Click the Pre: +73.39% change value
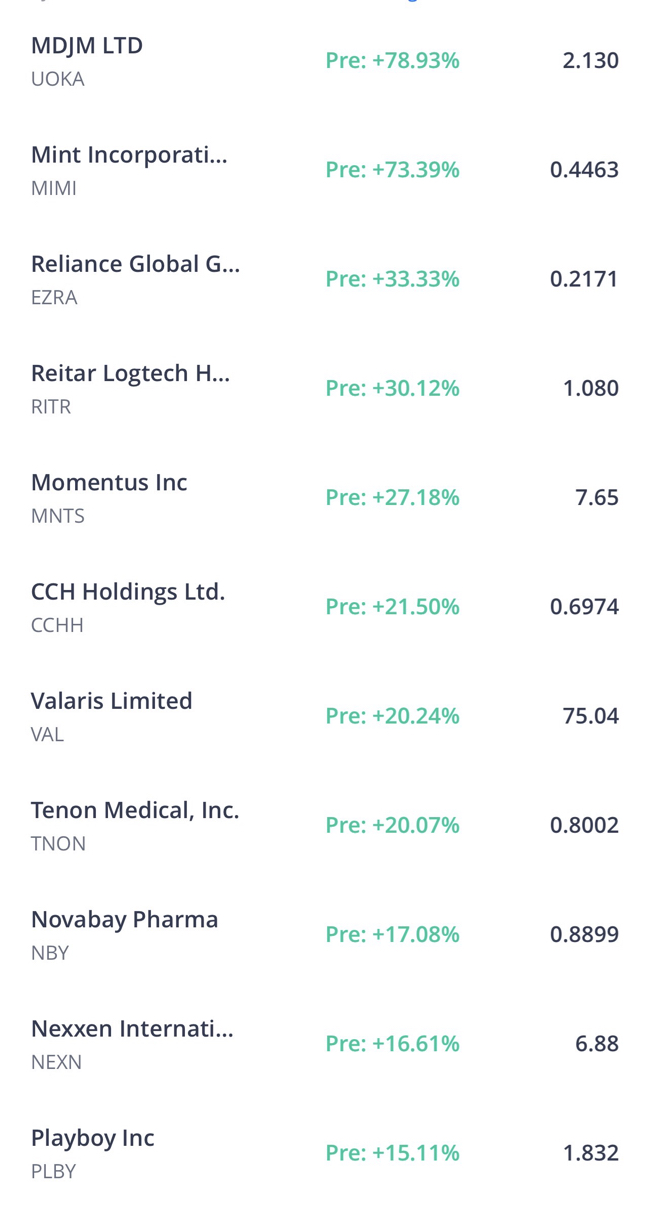The height and width of the screenshot is (1226, 650). [x=392, y=170]
